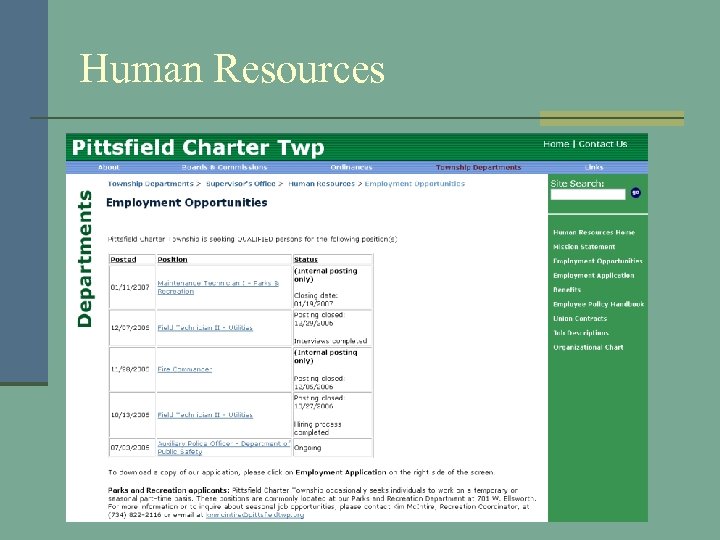720x540 pixels.
Task: Click Township Departments breadcrumb link
Action: 151,184
